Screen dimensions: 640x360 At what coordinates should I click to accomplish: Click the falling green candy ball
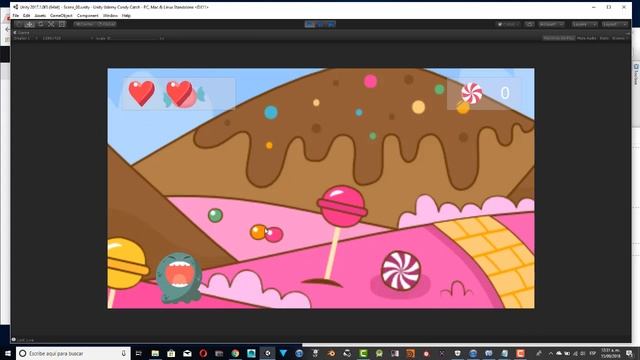tap(215, 215)
